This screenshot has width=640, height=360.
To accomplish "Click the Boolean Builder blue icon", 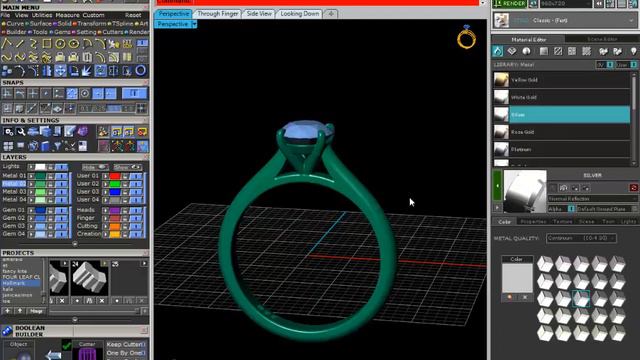I will click(7, 331).
